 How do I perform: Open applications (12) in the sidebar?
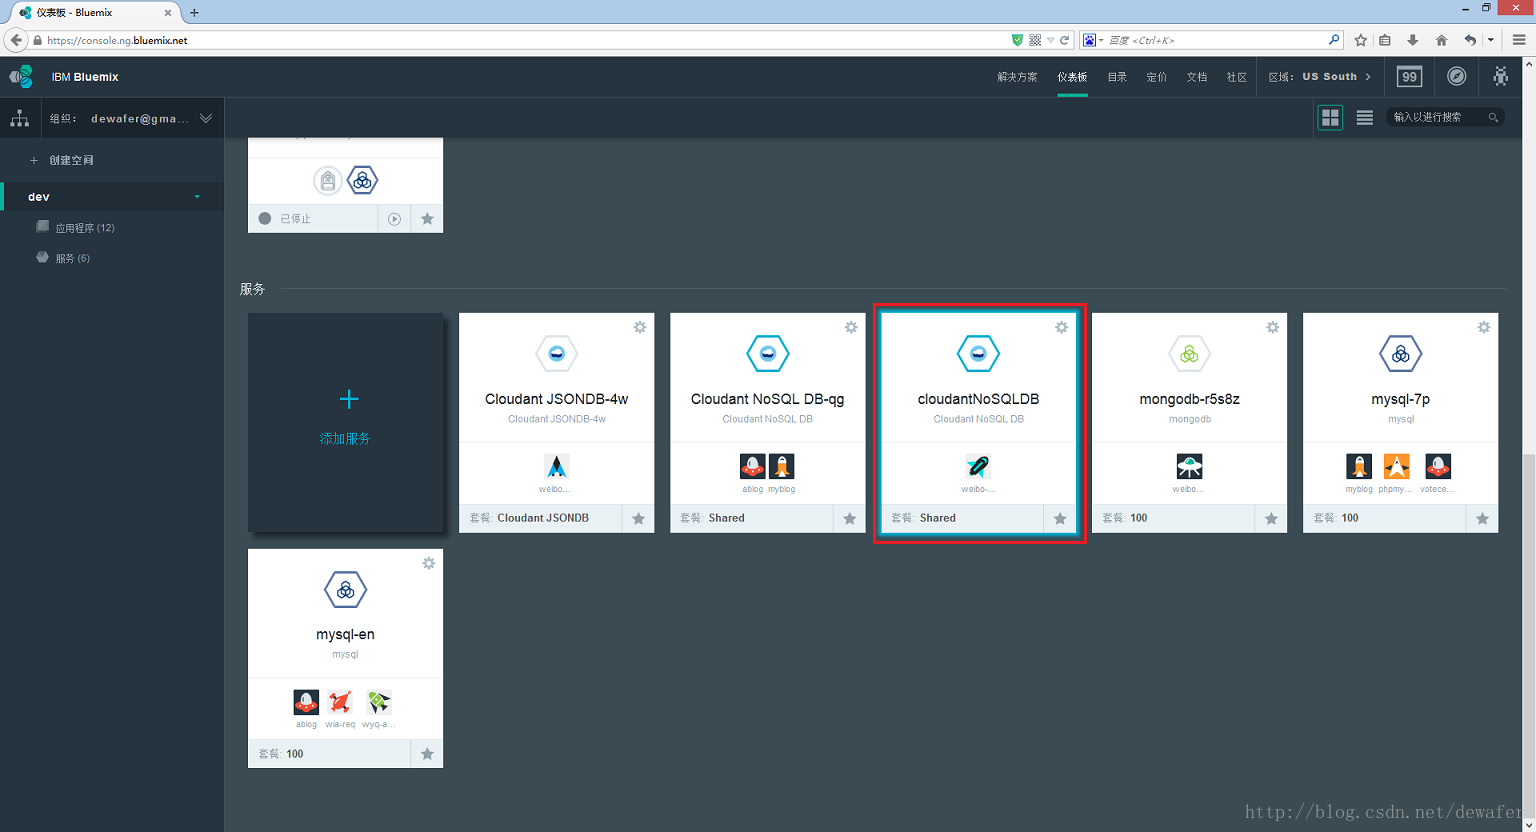tap(85, 228)
